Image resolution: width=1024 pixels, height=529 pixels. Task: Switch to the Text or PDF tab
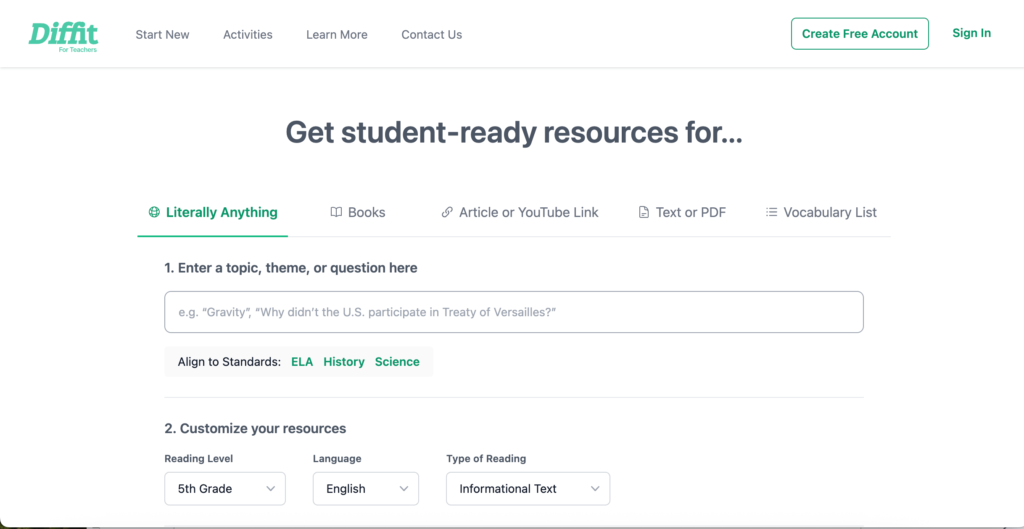click(682, 212)
